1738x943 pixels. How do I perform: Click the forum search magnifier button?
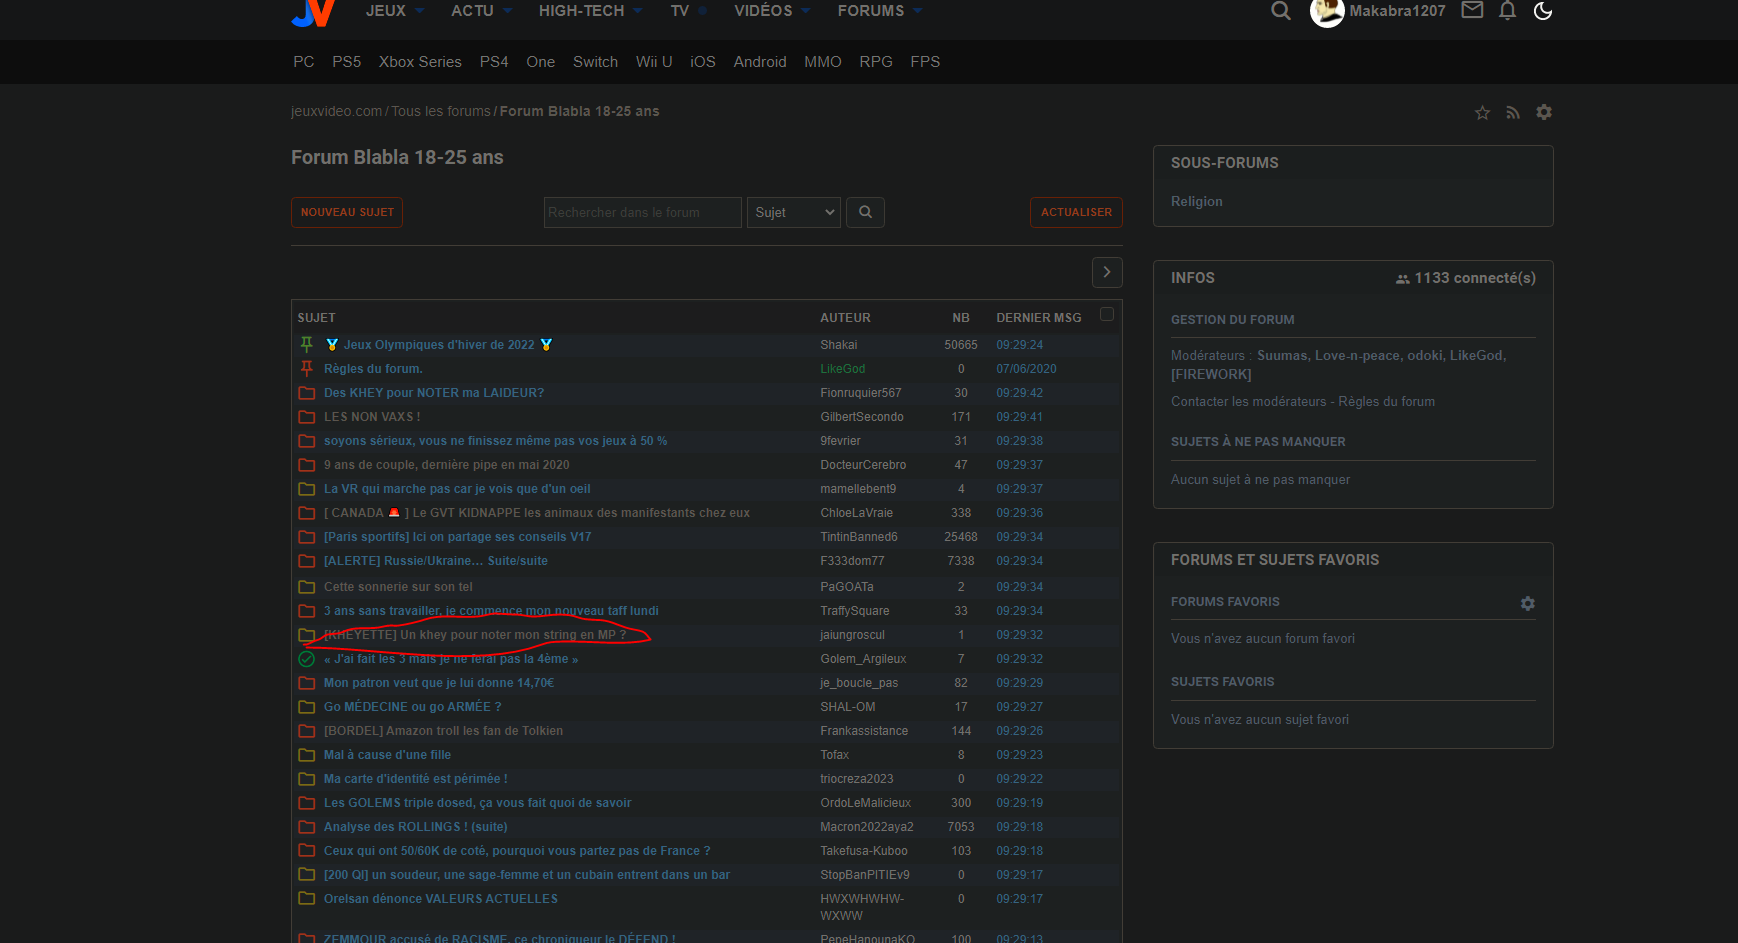tap(865, 212)
